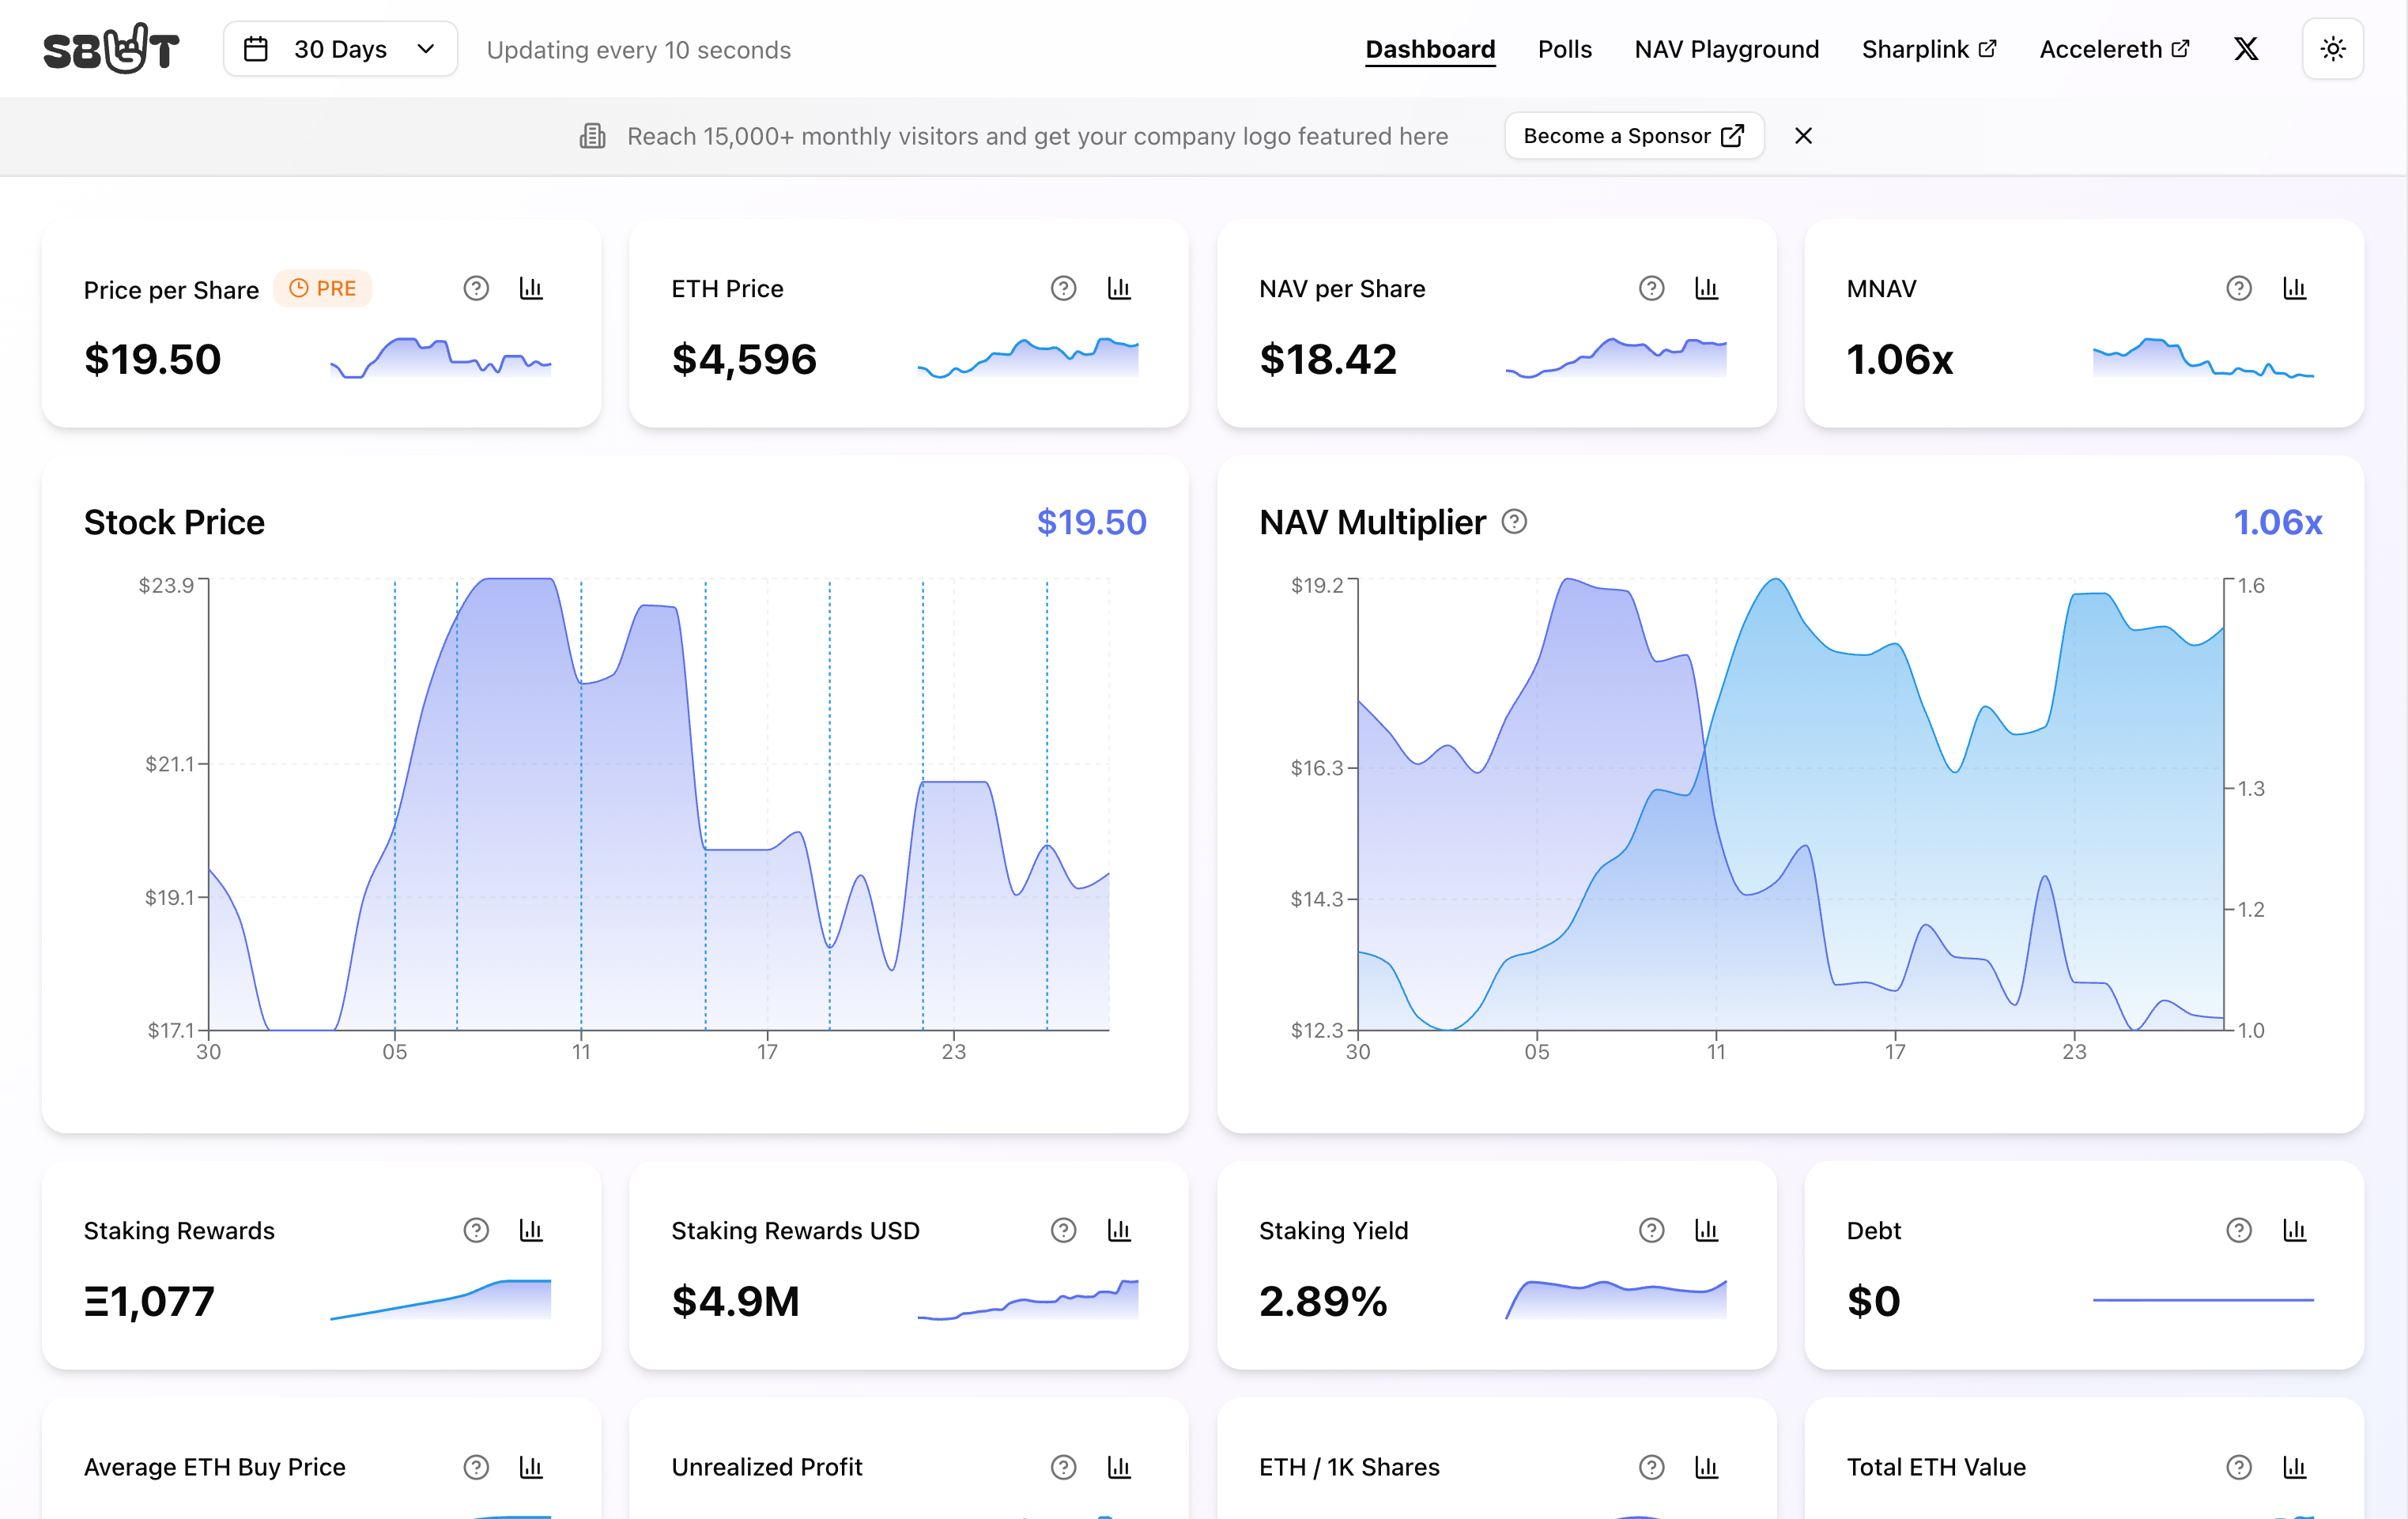Expand the 30 Days range dropdown

point(340,49)
